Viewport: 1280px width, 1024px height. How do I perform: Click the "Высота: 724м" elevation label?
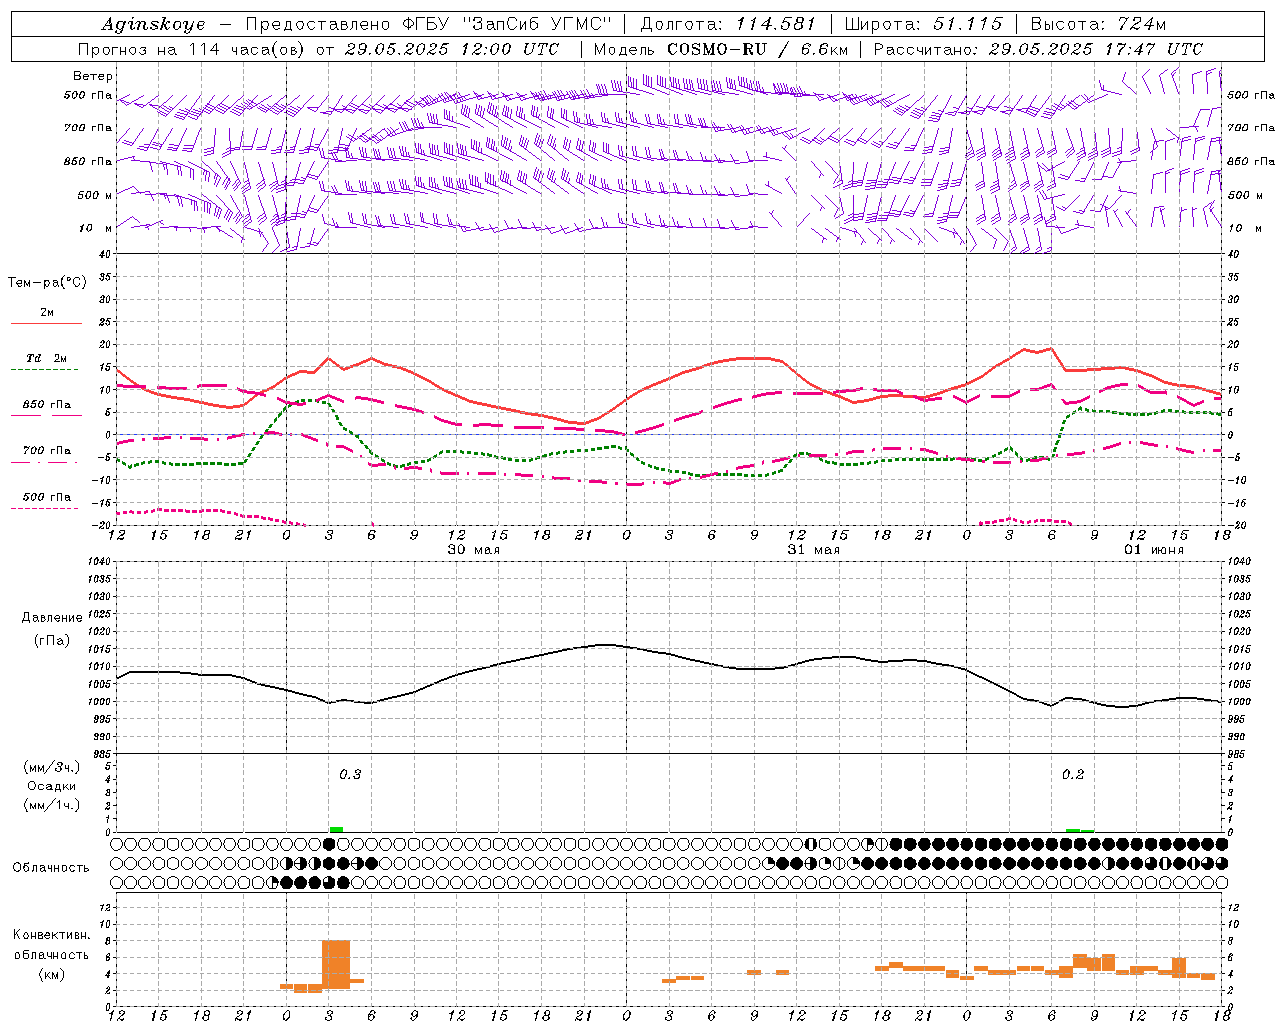tap(1098, 24)
